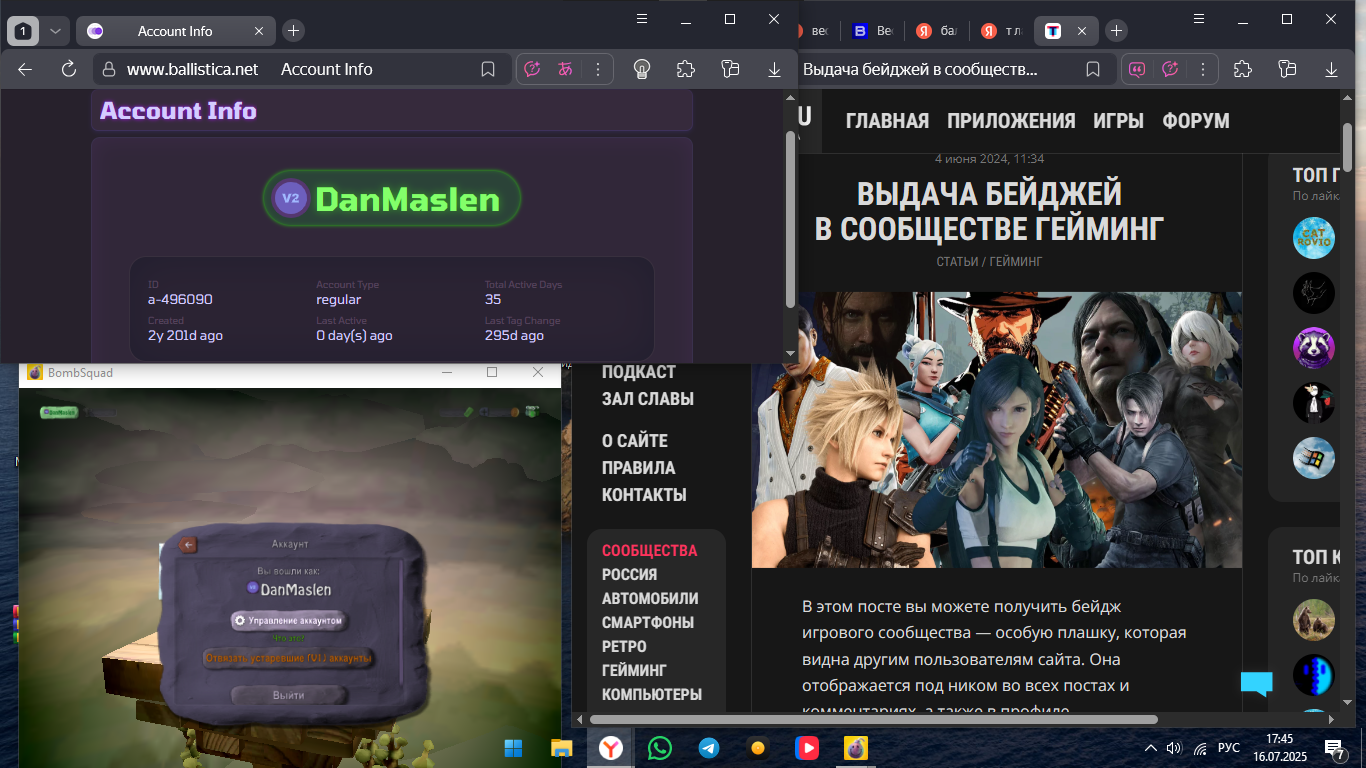Open the hamburger menu of the Account Info browser
Image resolution: width=1366 pixels, height=768 pixels.
[x=642, y=19]
